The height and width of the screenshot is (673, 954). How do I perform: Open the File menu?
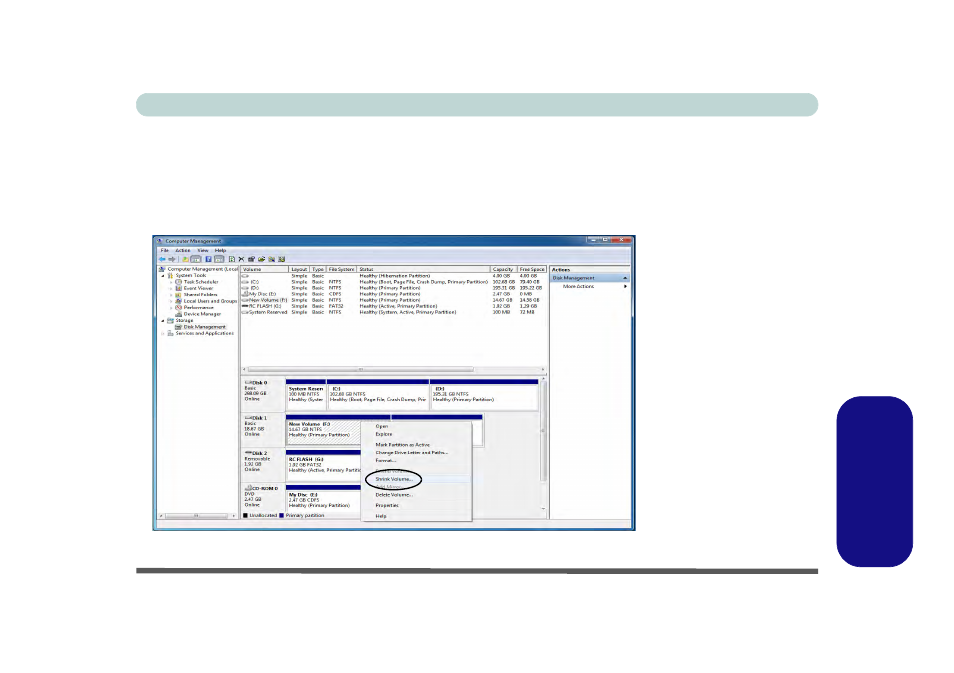(x=164, y=250)
